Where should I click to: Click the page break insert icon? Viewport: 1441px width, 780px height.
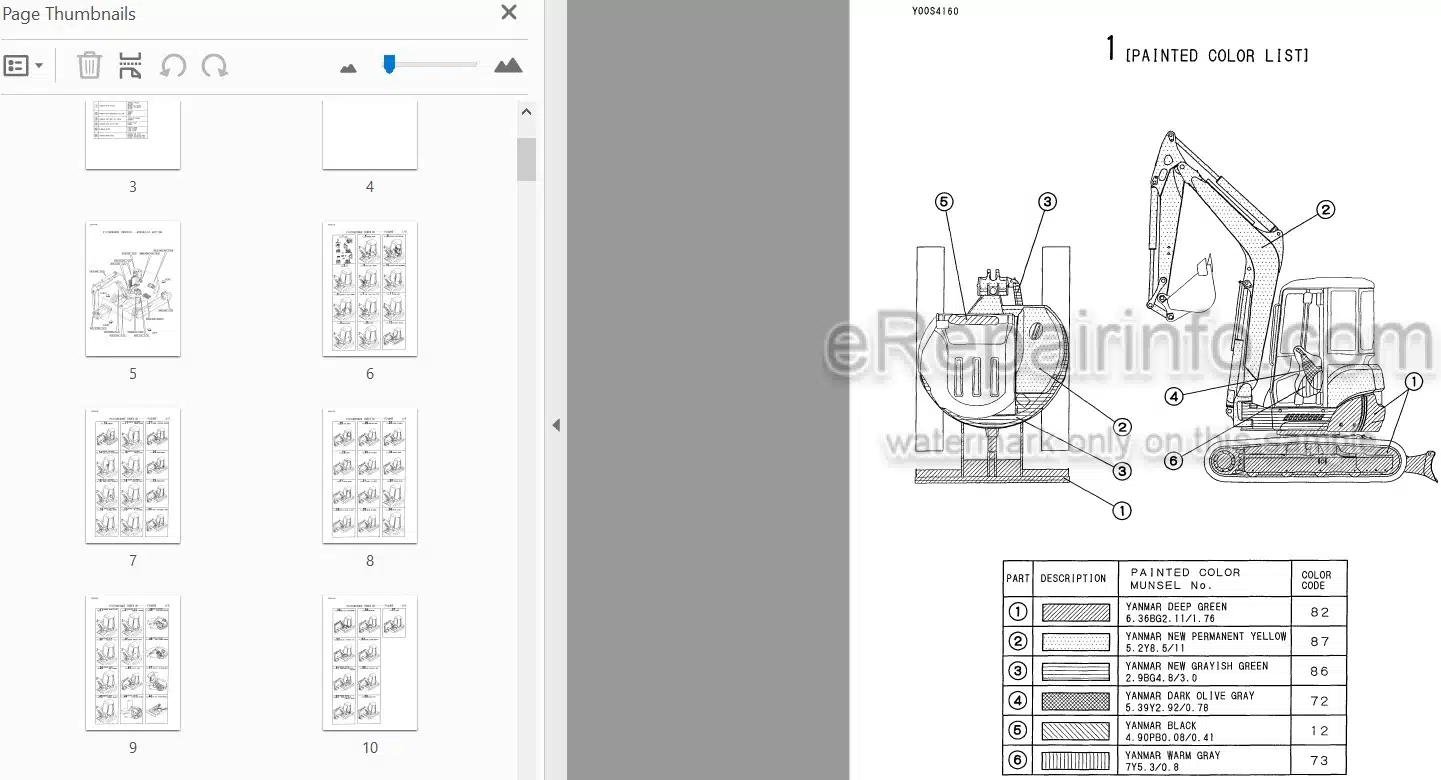[130, 66]
